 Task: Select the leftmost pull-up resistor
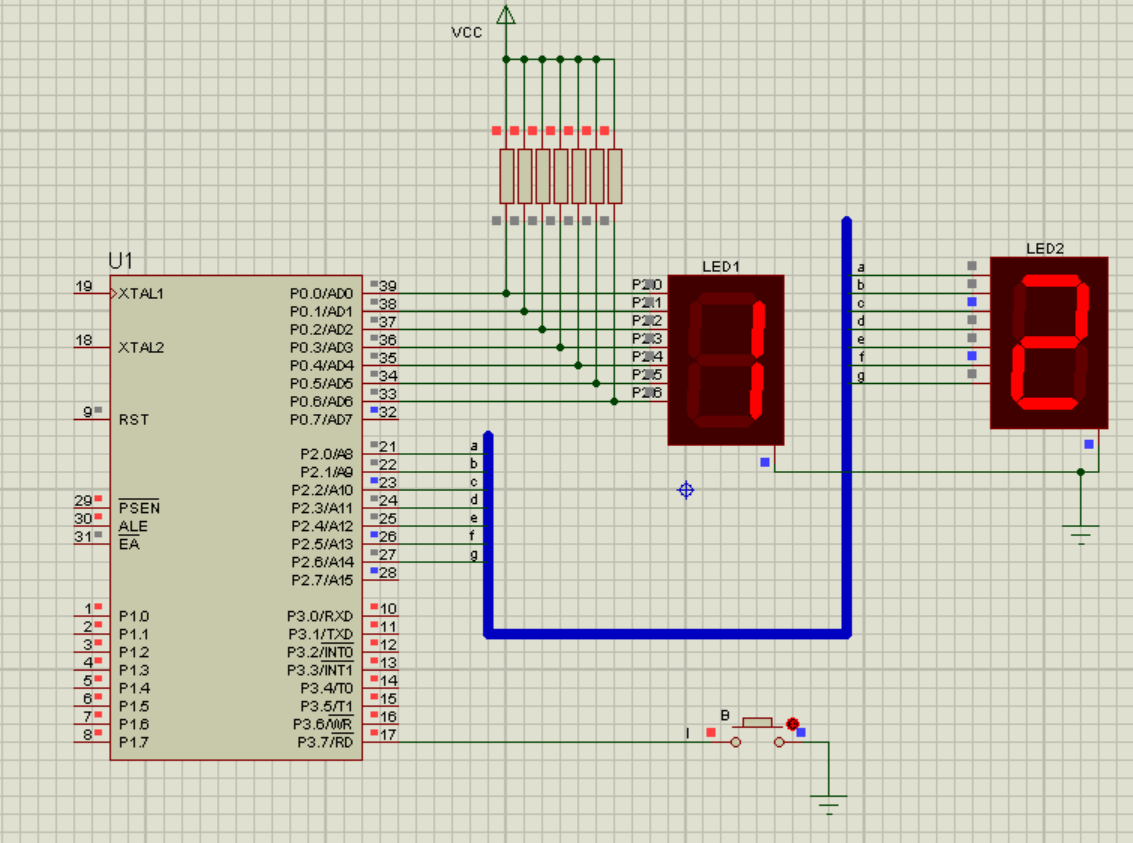click(507, 176)
